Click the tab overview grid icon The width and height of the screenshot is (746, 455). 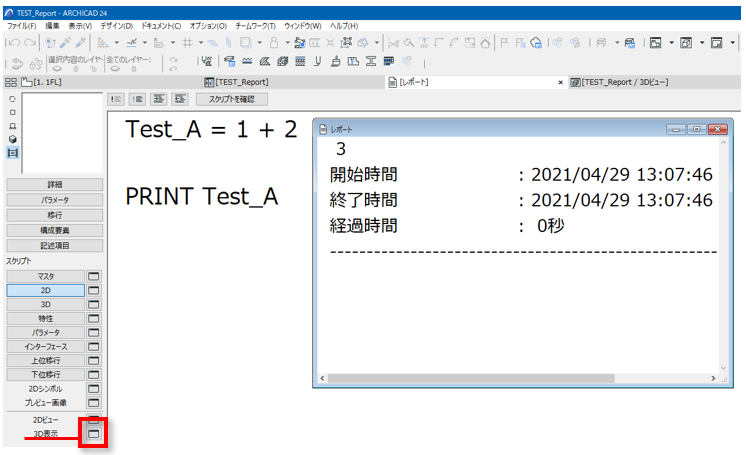coord(10,82)
